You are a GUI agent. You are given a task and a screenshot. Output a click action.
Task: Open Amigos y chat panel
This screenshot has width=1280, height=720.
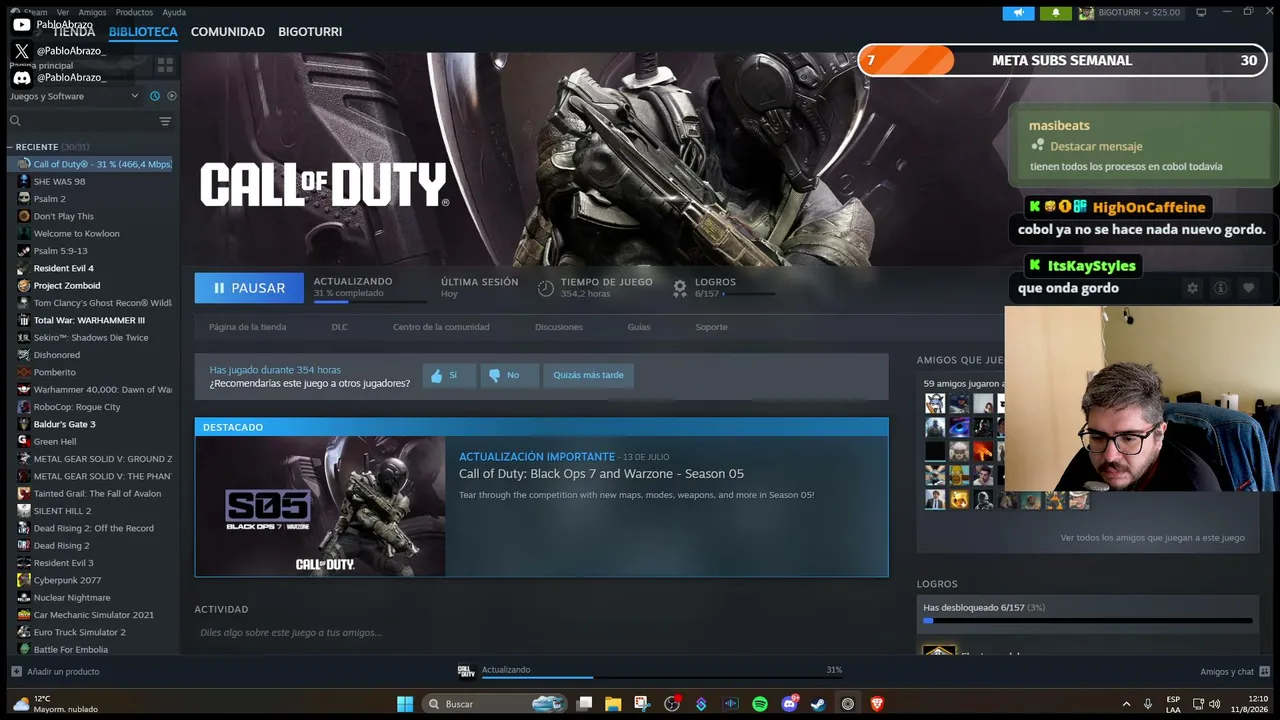click(x=1235, y=672)
